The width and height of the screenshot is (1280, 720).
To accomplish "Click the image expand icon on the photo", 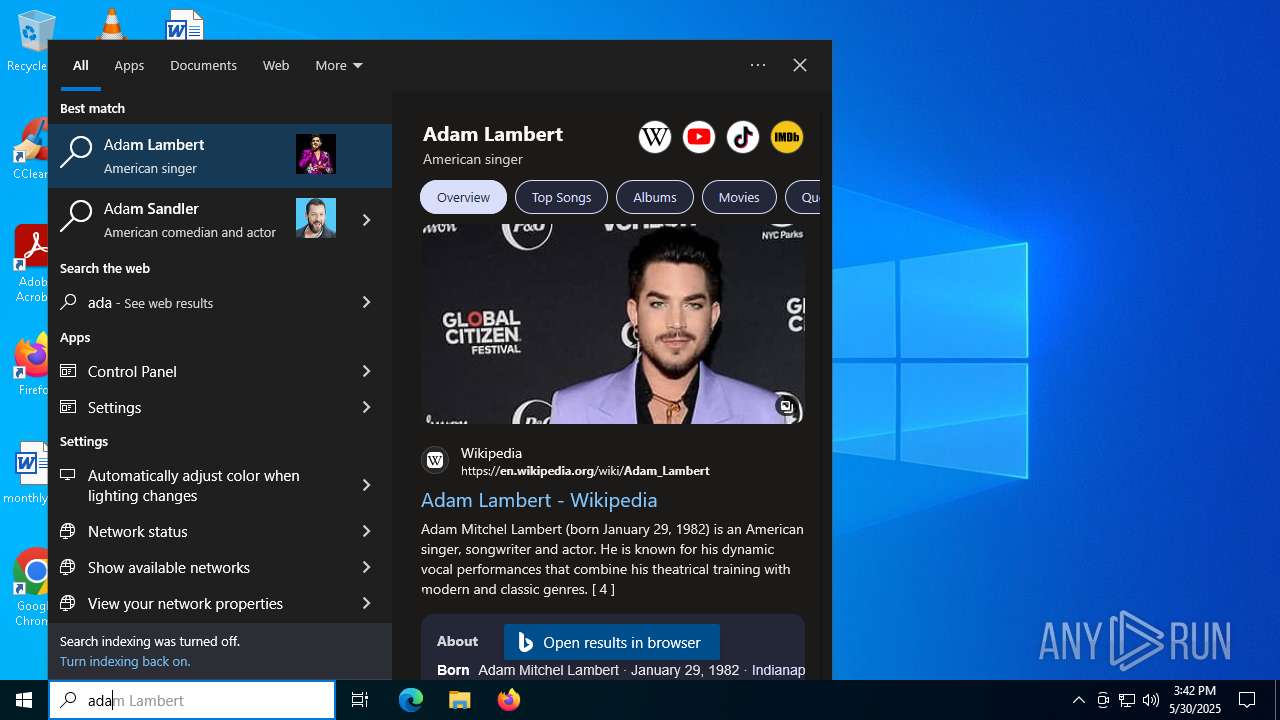I will pos(787,406).
